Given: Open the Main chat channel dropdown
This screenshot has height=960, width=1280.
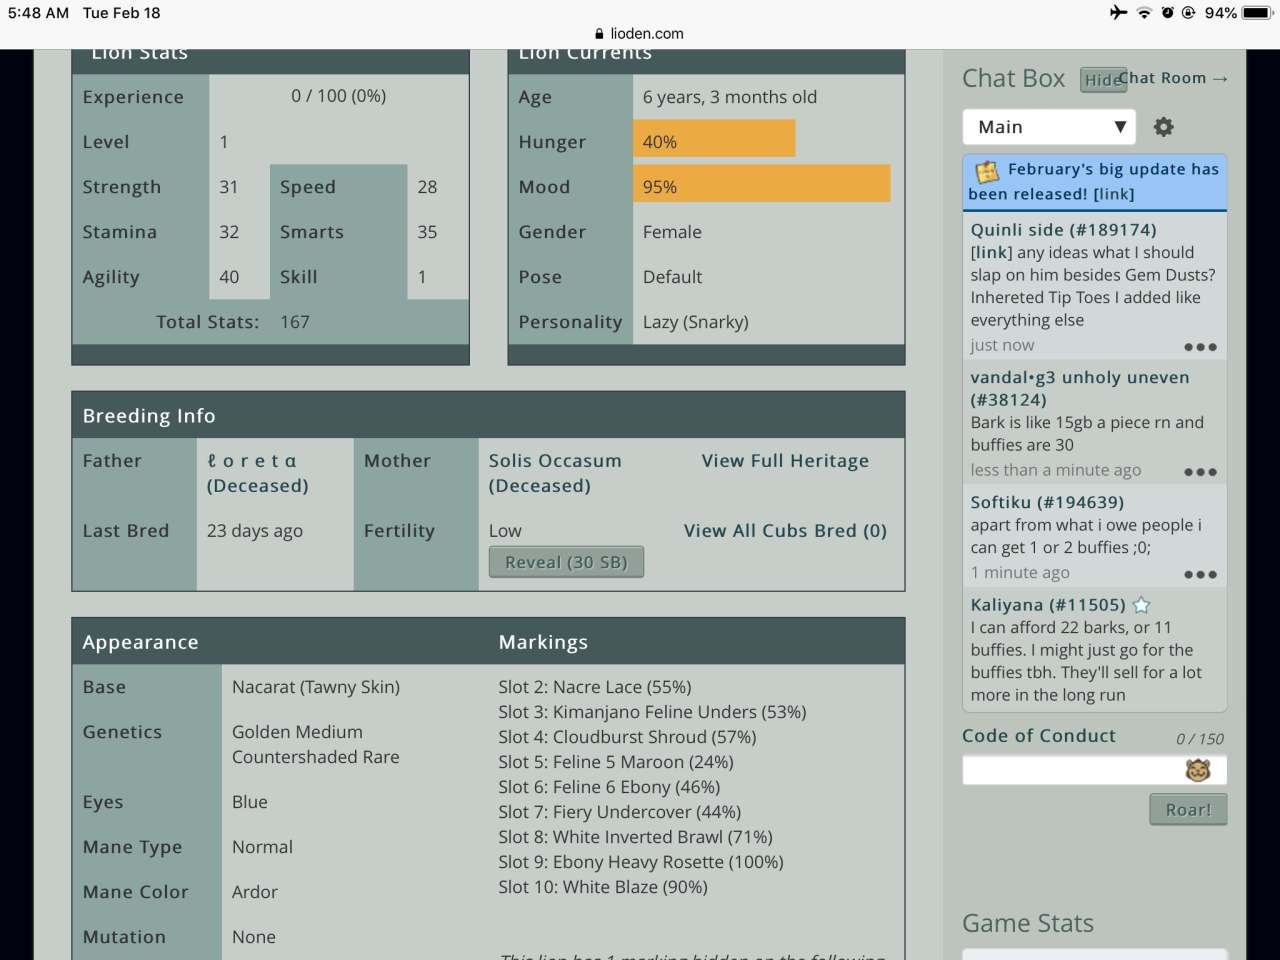Looking at the screenshot, I should 1049,127.
